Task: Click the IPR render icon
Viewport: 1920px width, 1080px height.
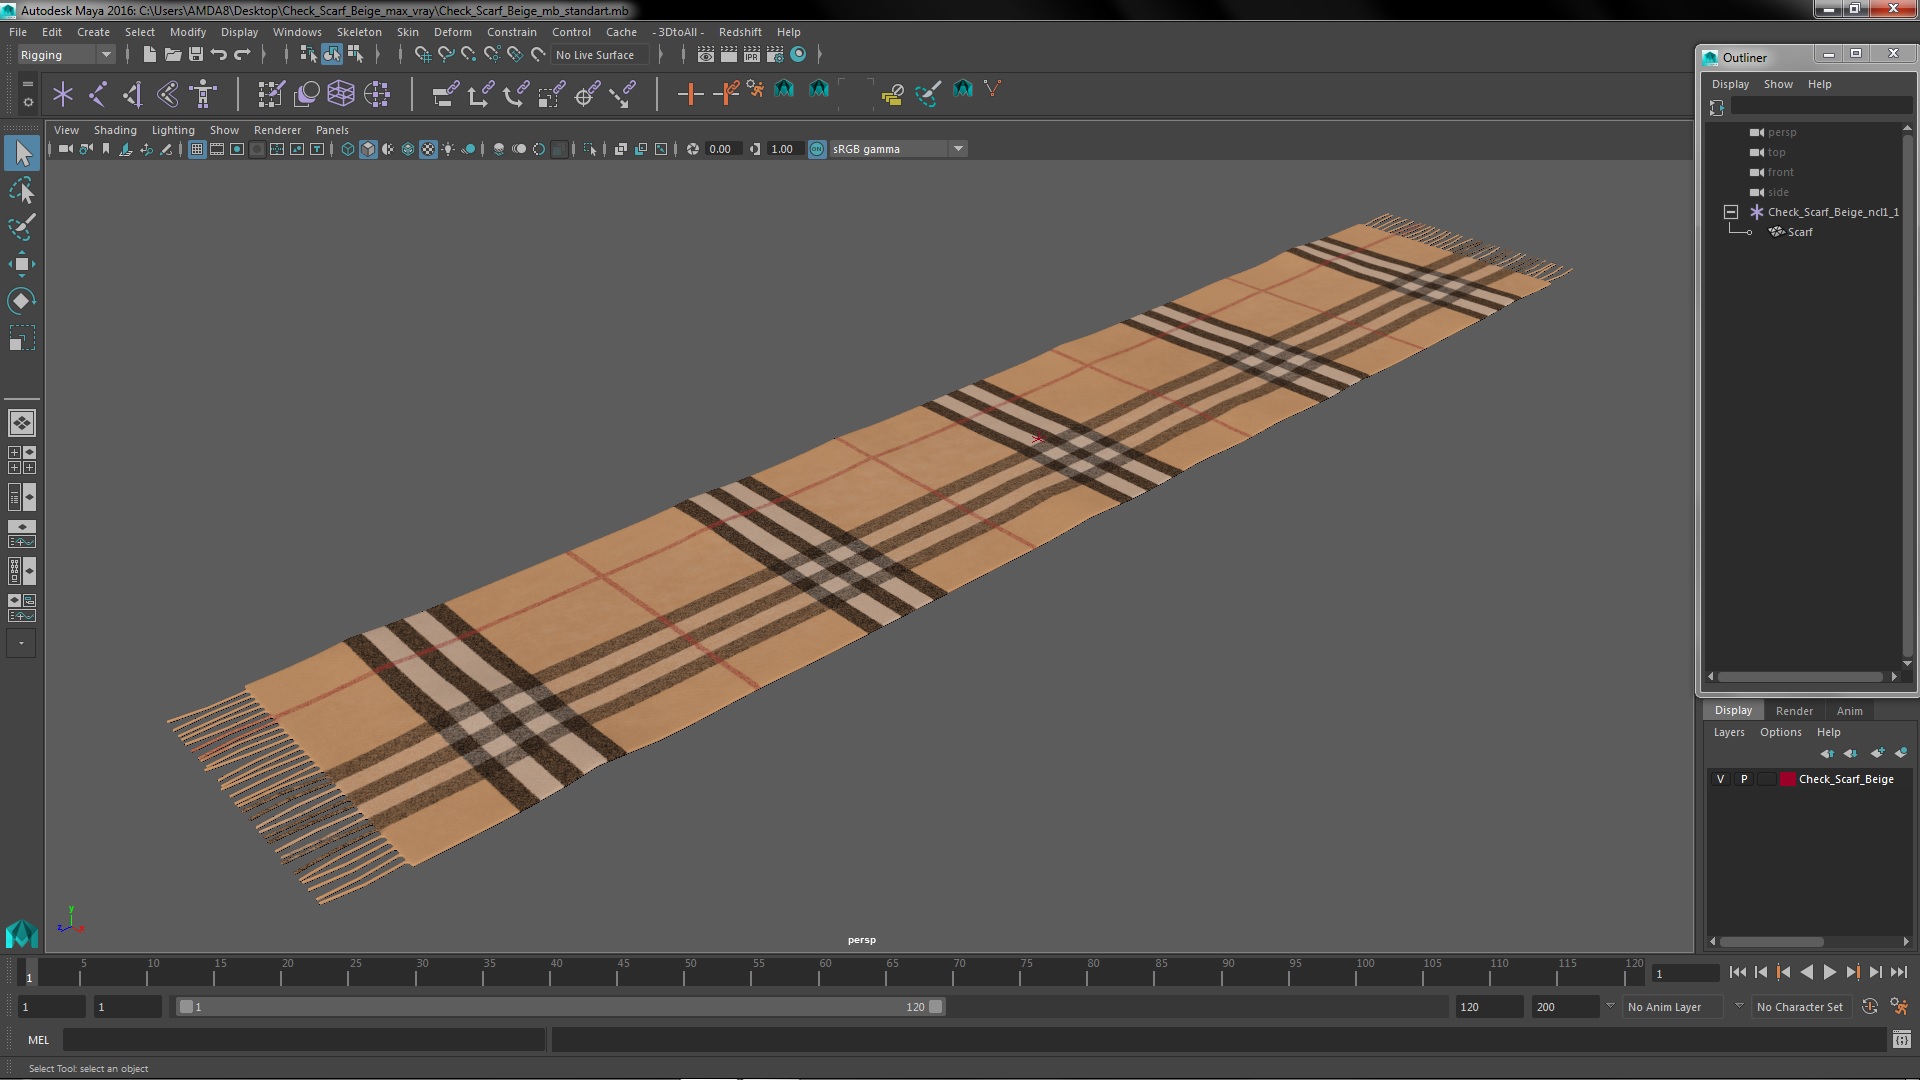Action: click(x=752, y=55)
